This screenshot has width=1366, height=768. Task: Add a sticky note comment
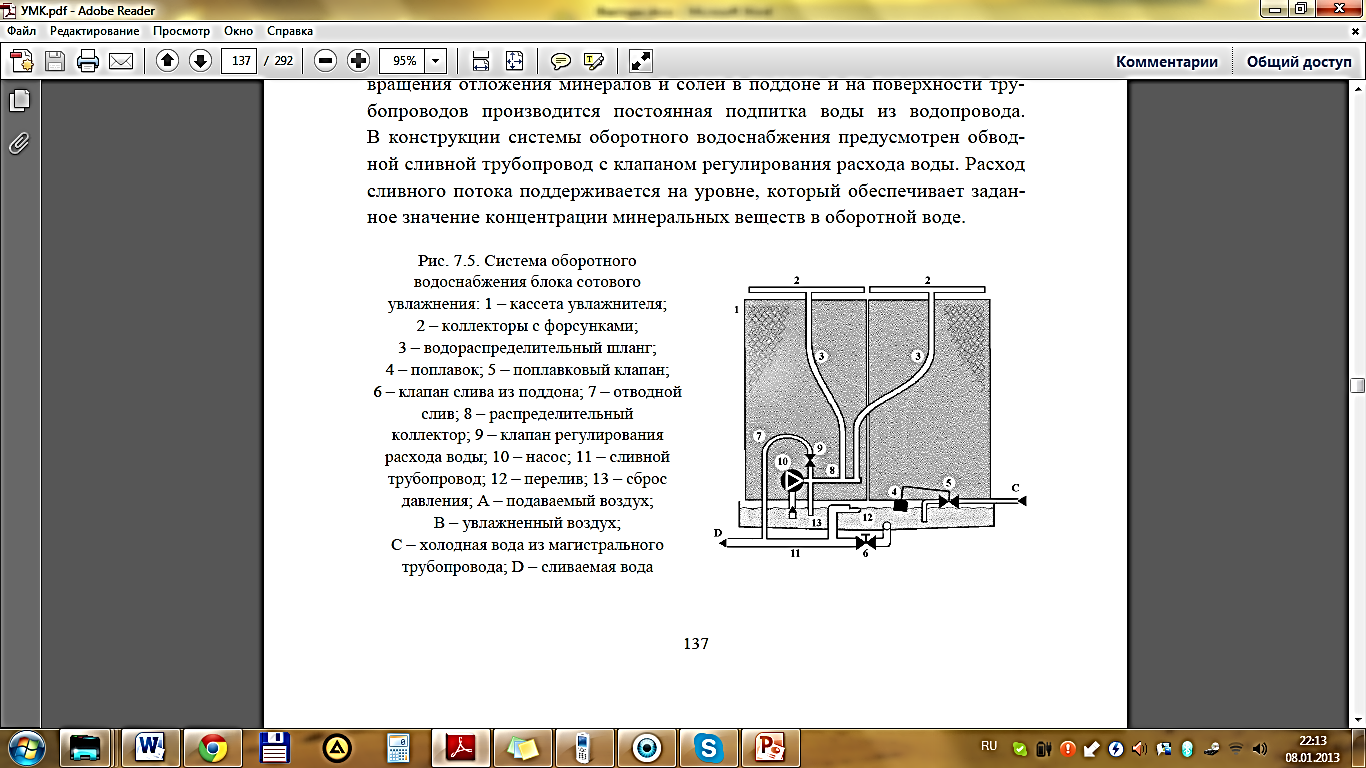click(561, 61)
